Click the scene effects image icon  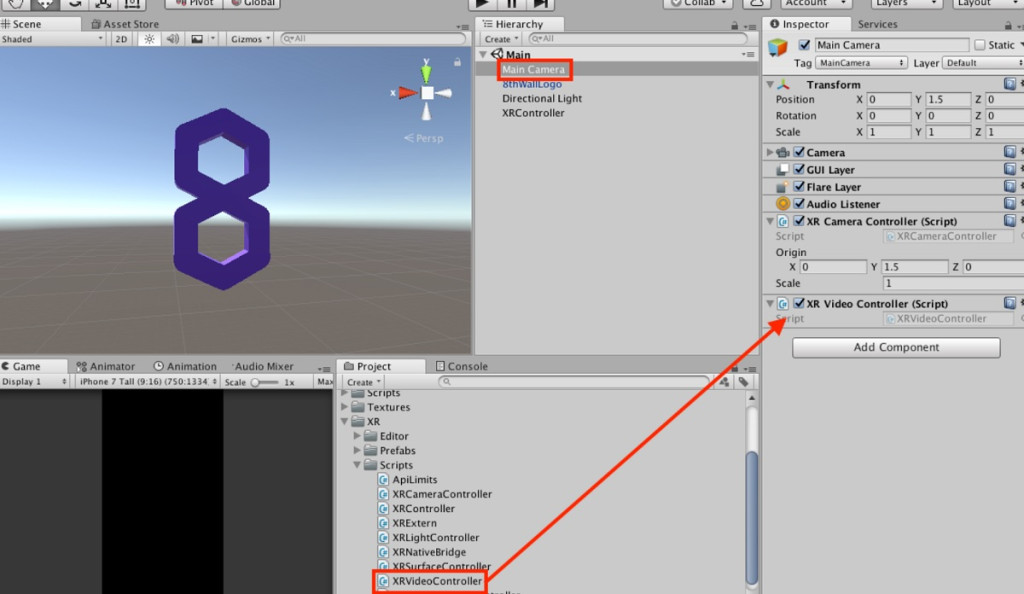pyautogui.click(x=197, y=39)
